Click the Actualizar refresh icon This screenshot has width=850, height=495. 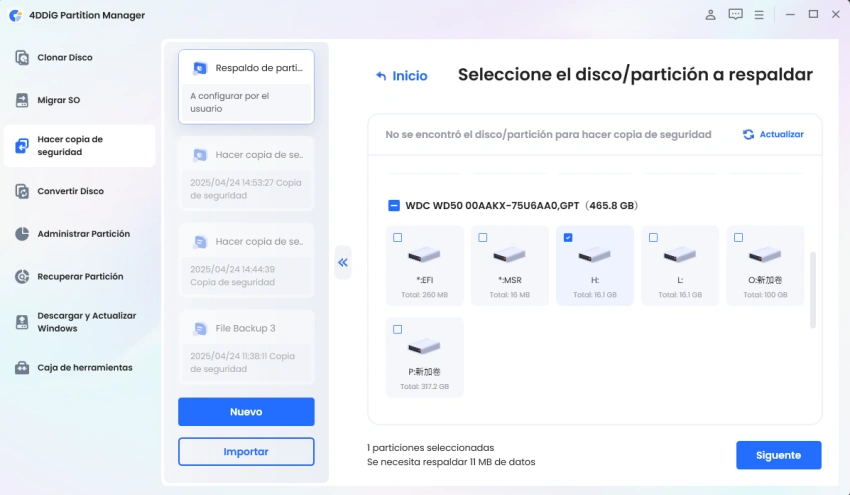(x=748, y=134)
